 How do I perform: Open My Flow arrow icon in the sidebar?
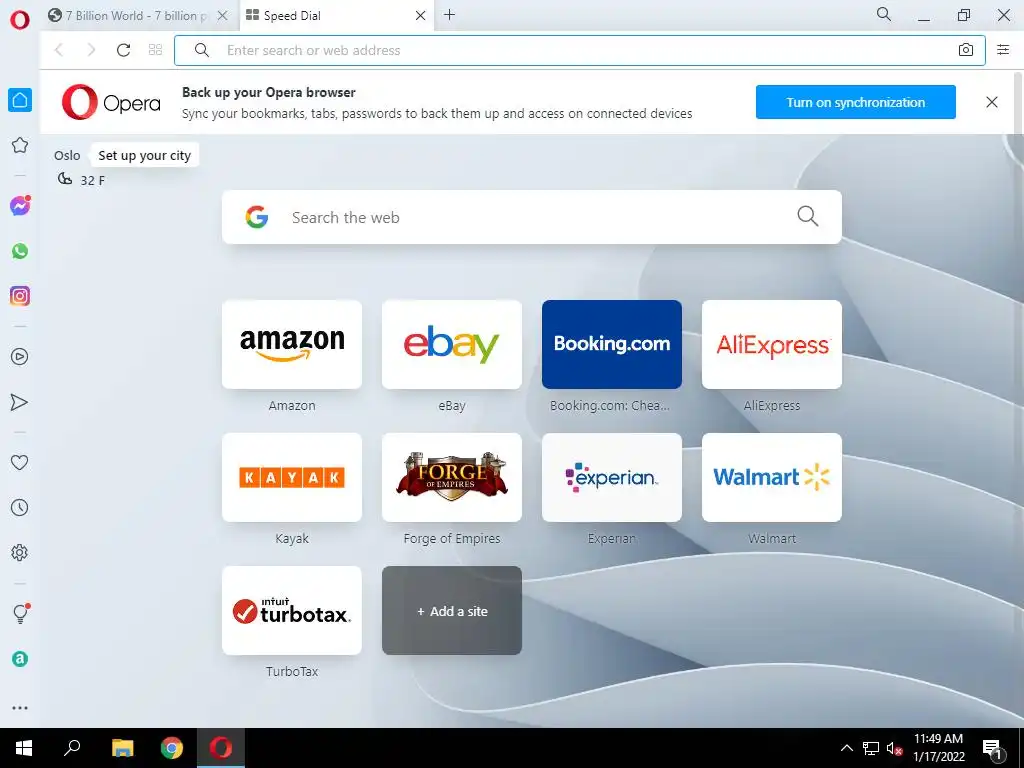[x=20, y=402]
